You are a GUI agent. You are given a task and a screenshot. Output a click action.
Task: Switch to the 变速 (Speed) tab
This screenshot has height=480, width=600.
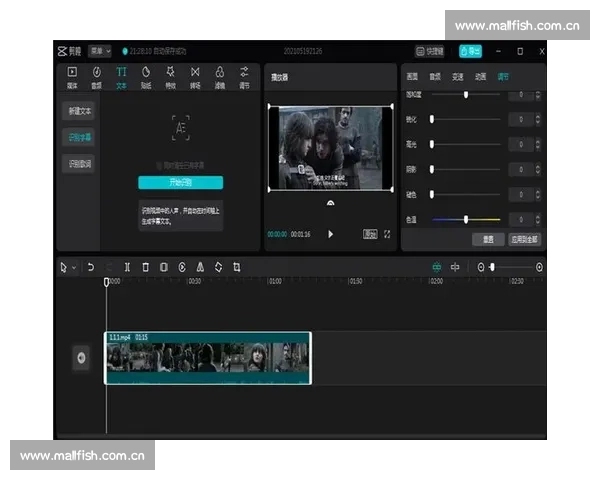[x=457, y=76]
